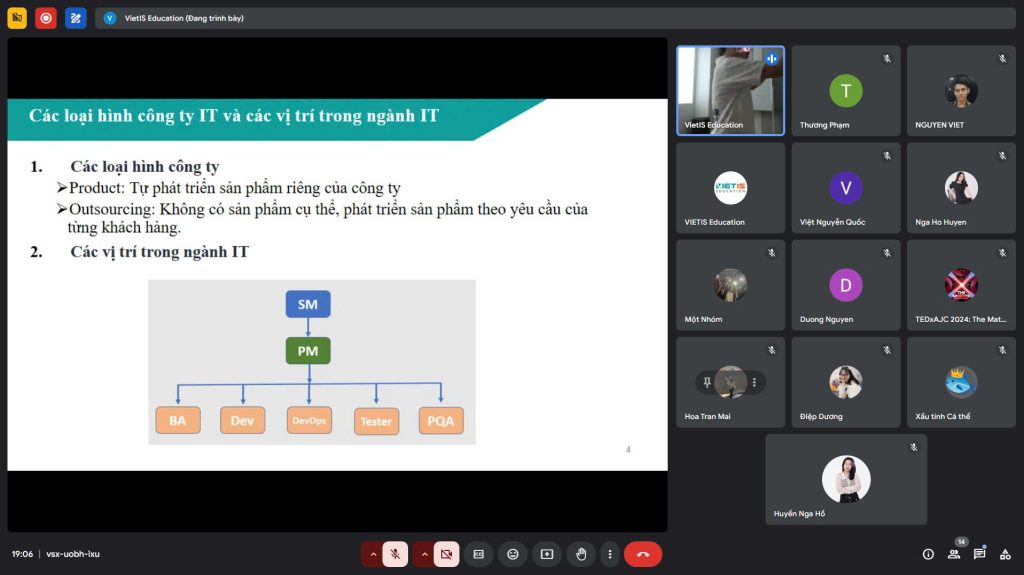This screenshot has height=575, width=1024.
Task: Open the meeting details info icon
Action: tap(928, 554)
